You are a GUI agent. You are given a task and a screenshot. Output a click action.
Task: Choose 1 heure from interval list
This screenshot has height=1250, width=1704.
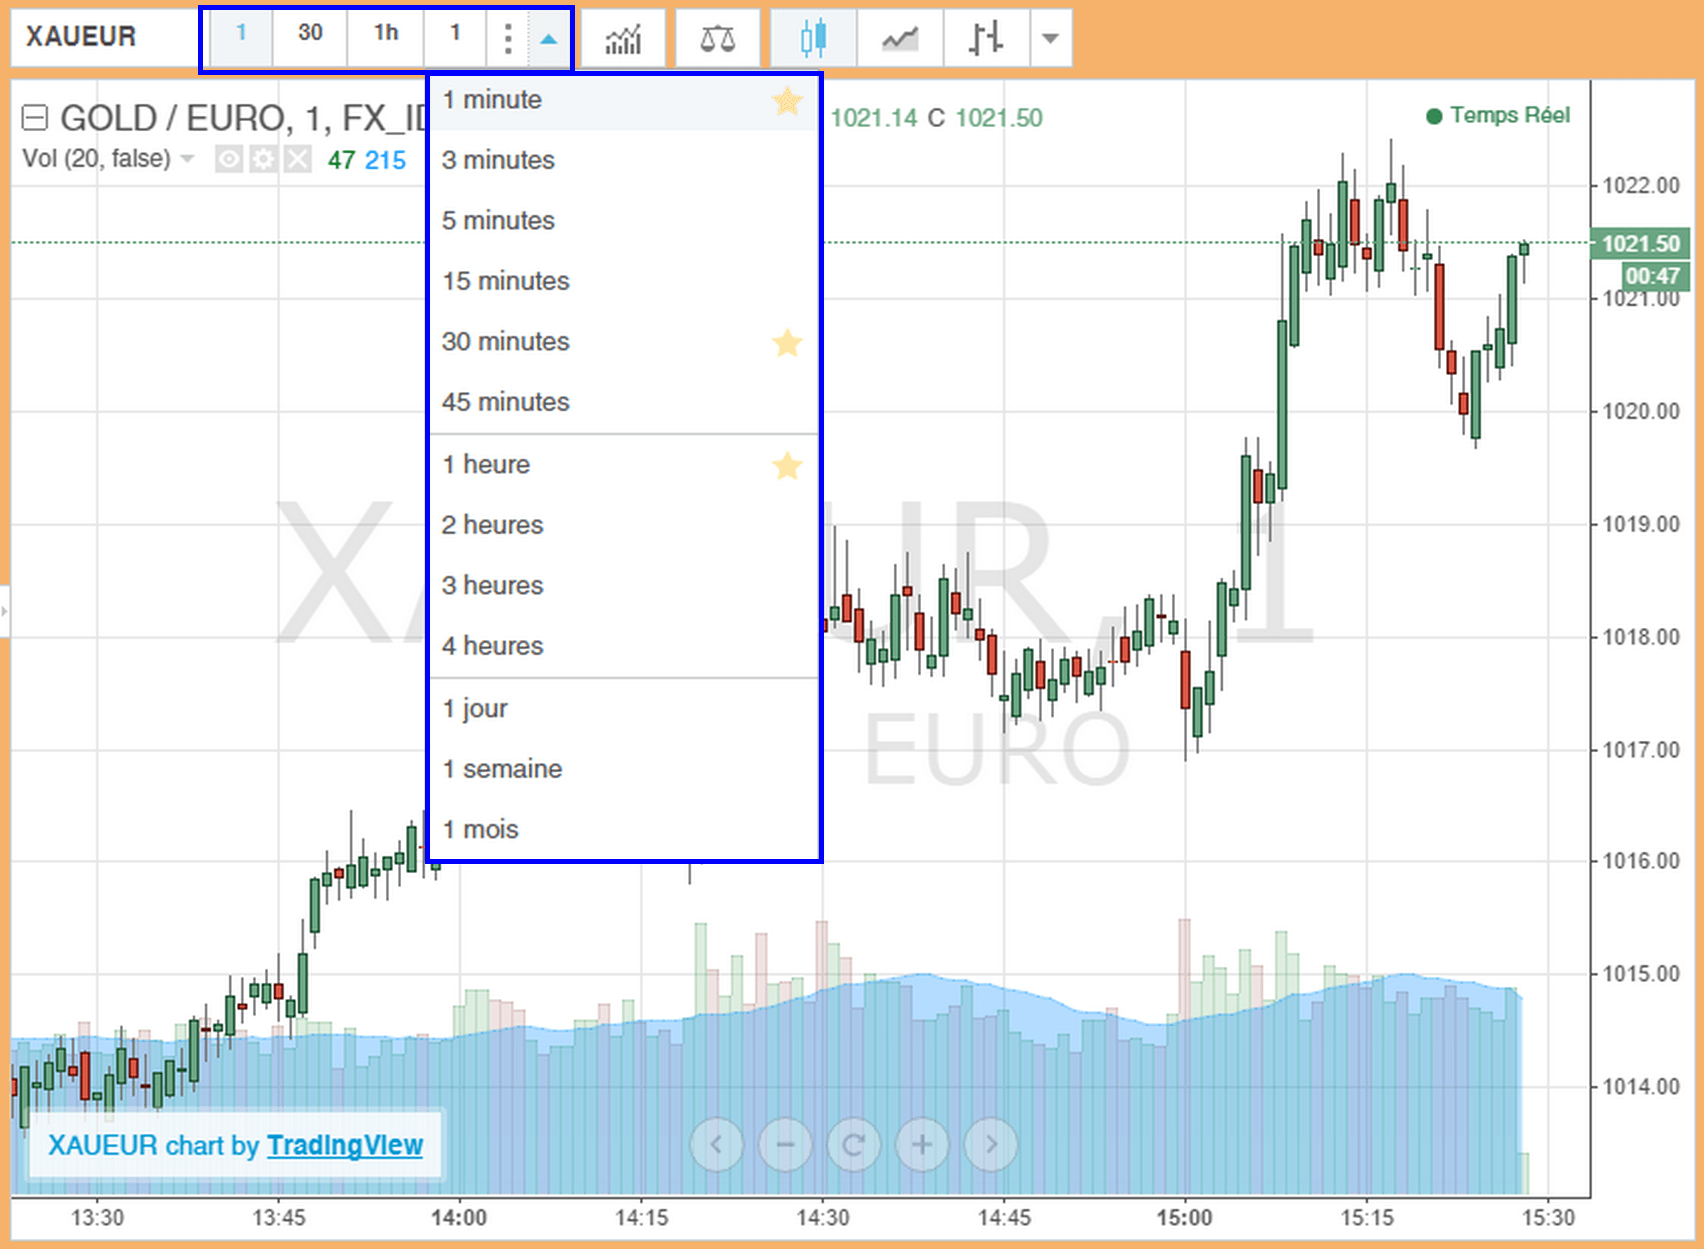[x=624, y=465]
